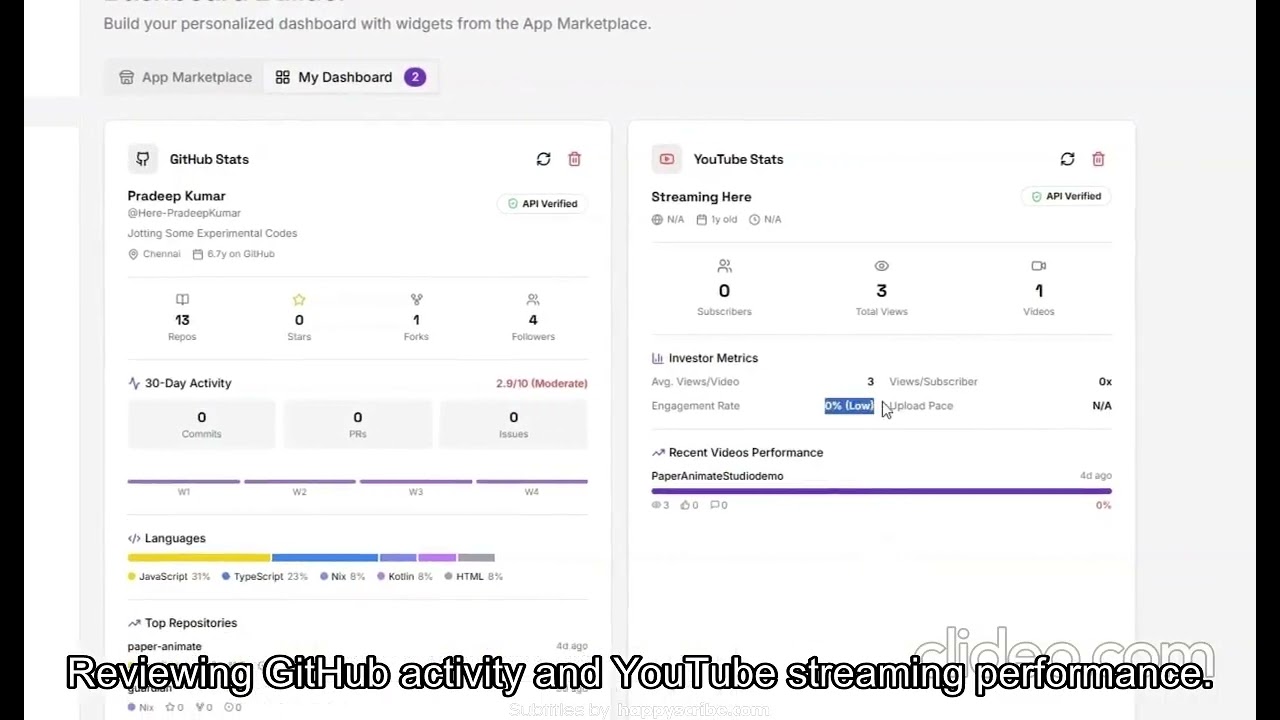Click the trend icon beside Top Repositories
This screenshot has width=1280, height=720.
click(x=134, y=623)
